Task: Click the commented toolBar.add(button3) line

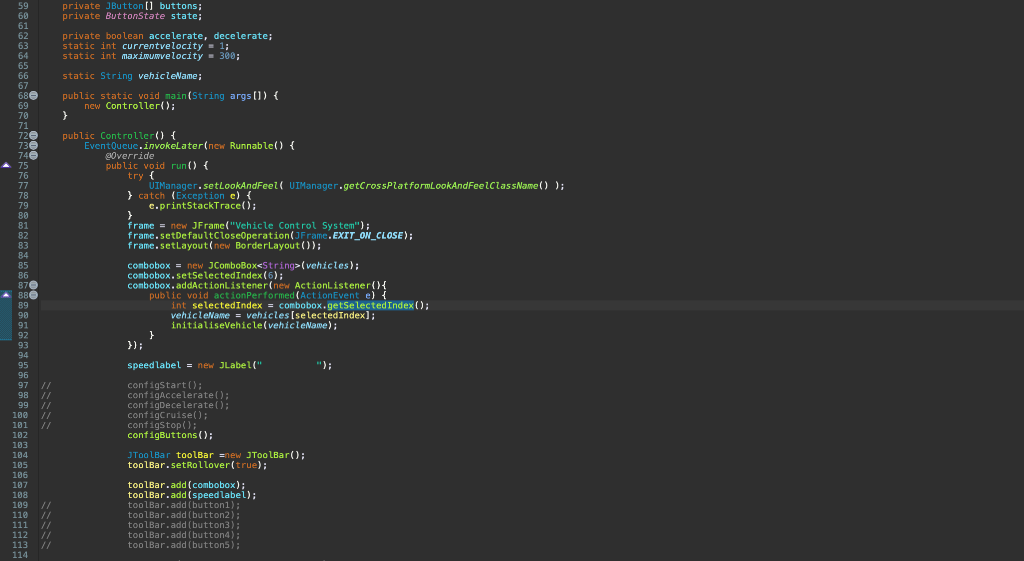Action: (x=184, y=525)
